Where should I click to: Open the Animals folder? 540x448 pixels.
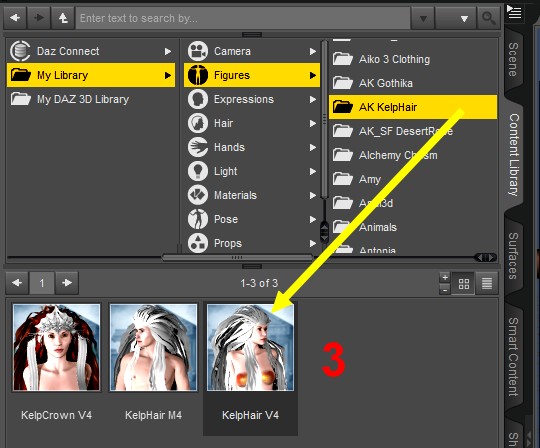tap(413, 227)
